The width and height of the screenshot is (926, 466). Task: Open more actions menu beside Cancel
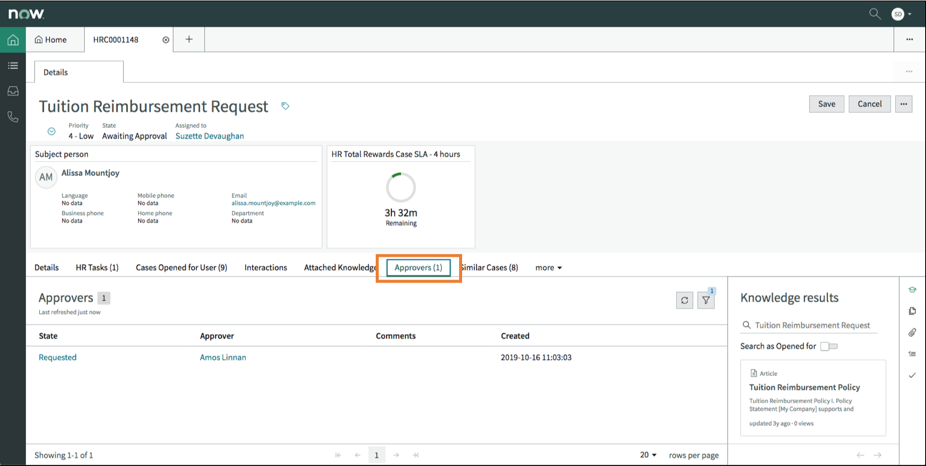click(x=904, y=104)
